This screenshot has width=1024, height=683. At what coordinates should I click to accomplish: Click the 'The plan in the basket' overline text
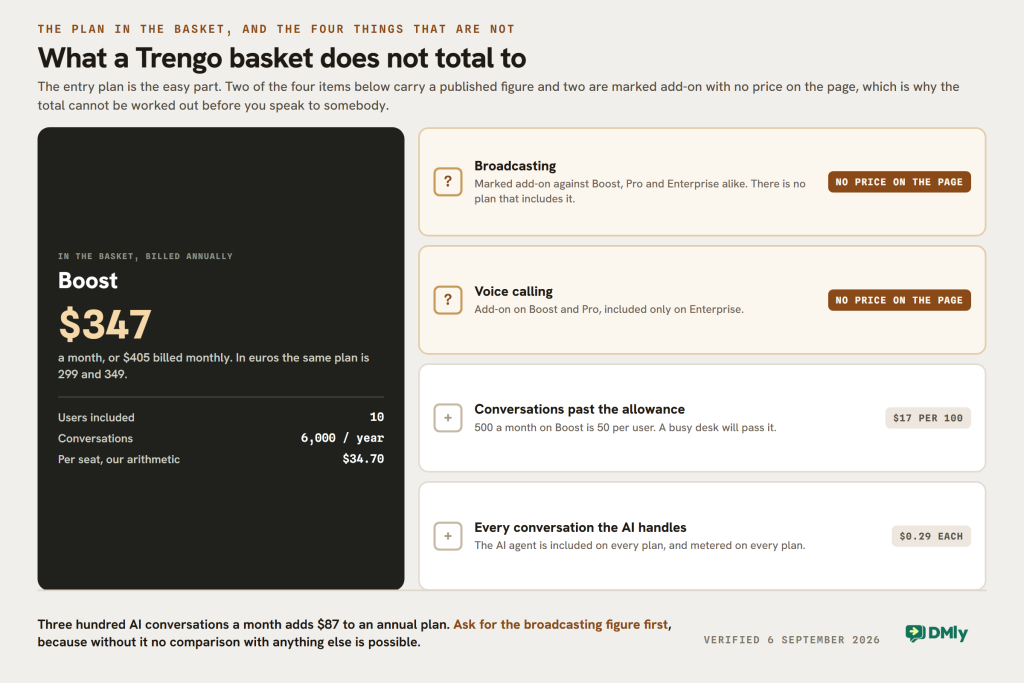tap(276, 29)
